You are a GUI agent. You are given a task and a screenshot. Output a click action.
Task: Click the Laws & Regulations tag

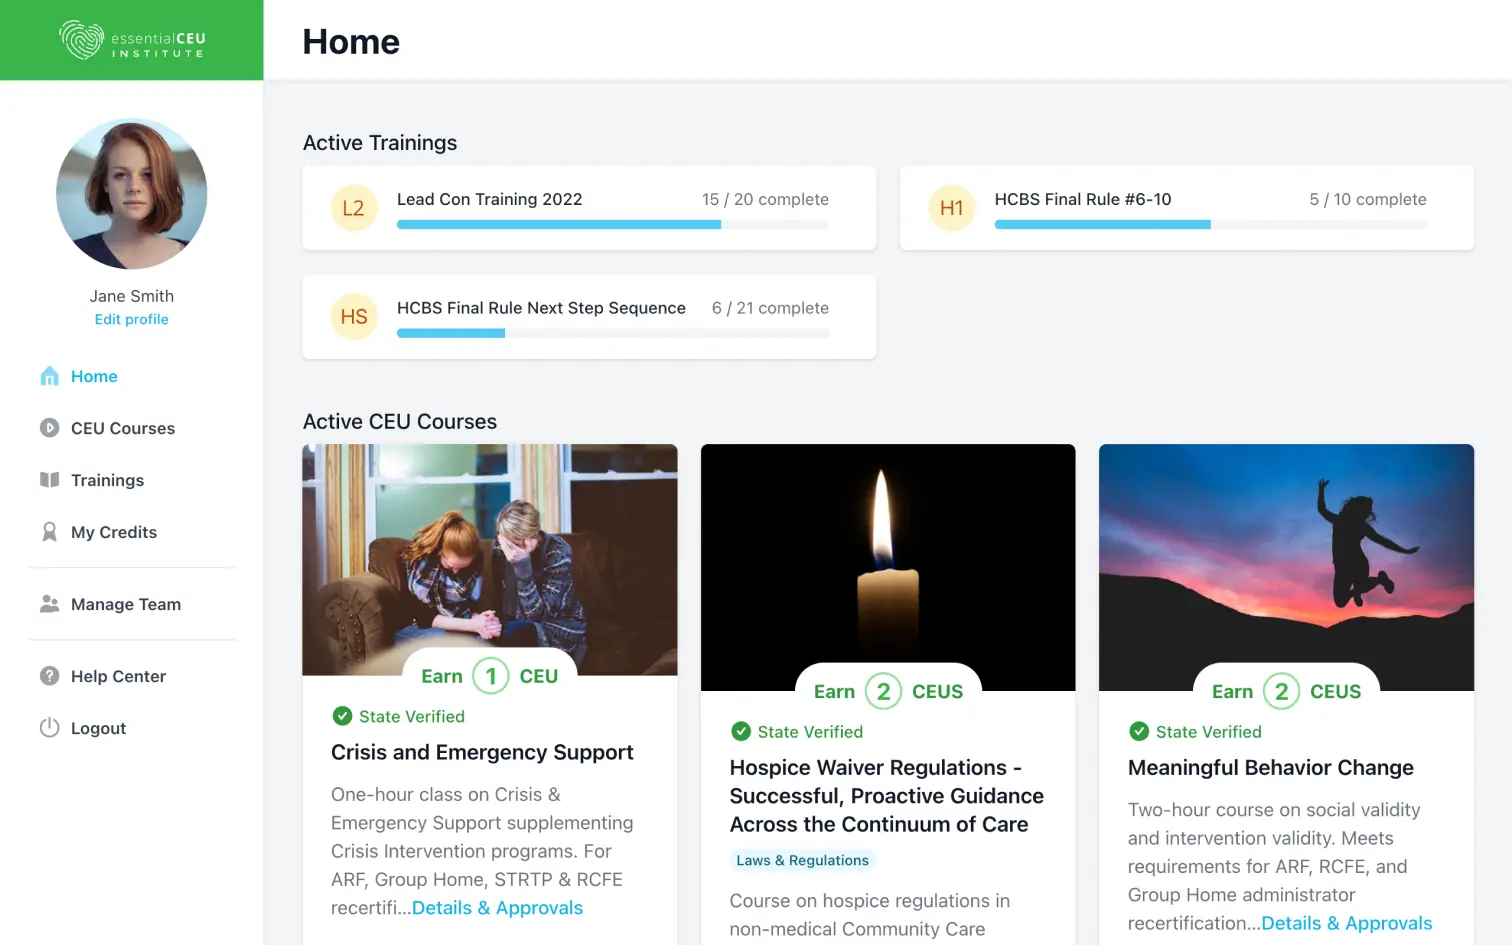pyautogui.click(x=802, y=860)
